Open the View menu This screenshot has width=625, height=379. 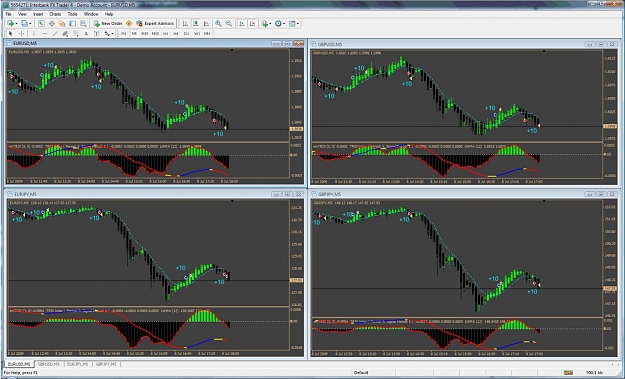coord(22,14)
